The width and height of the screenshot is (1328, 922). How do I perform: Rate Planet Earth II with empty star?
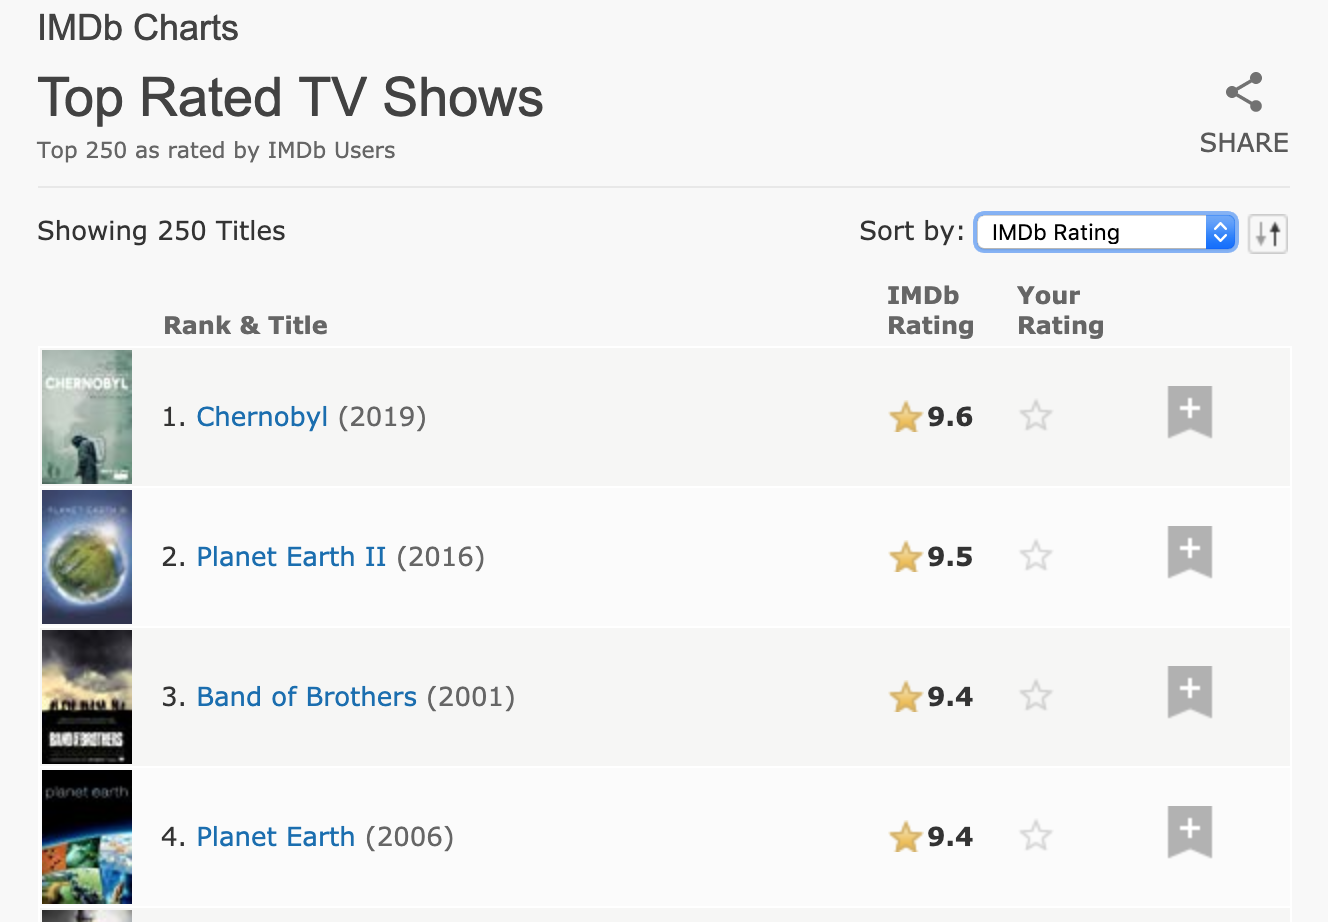click(x=1036, y=556)
